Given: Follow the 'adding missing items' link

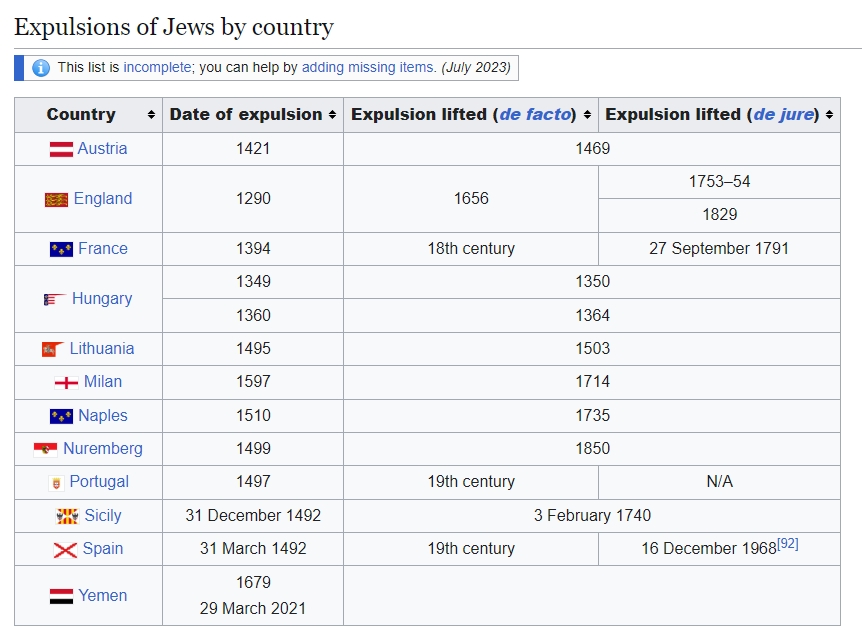Looking at the screenshot, I should point(368,68).
